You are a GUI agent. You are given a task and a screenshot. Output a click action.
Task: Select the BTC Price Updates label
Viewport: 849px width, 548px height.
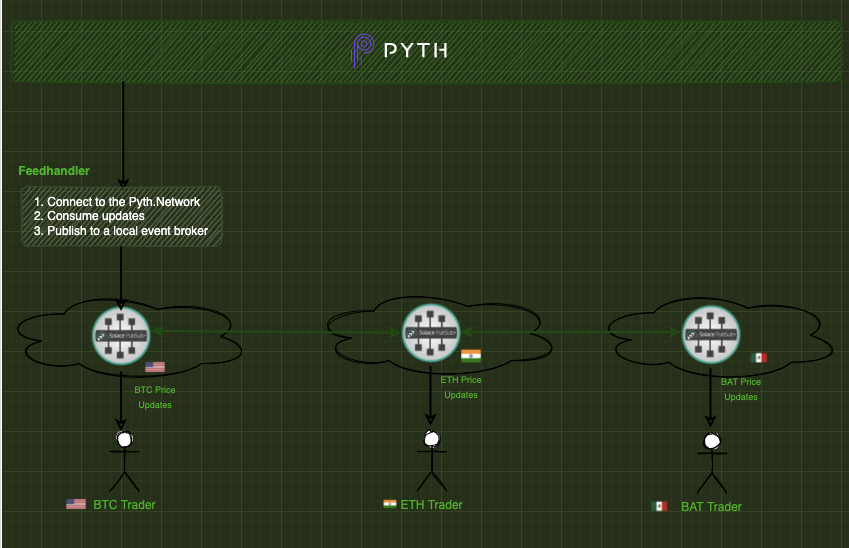click(x=155, y=397)
